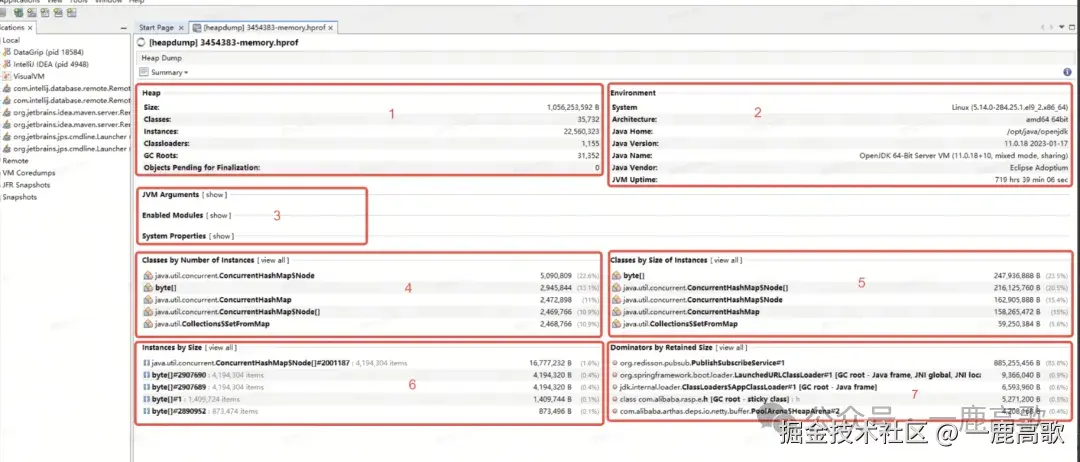Click the IntelliJ IDEA application icon in tree
Screen dimensions: 1080x462
7,64
